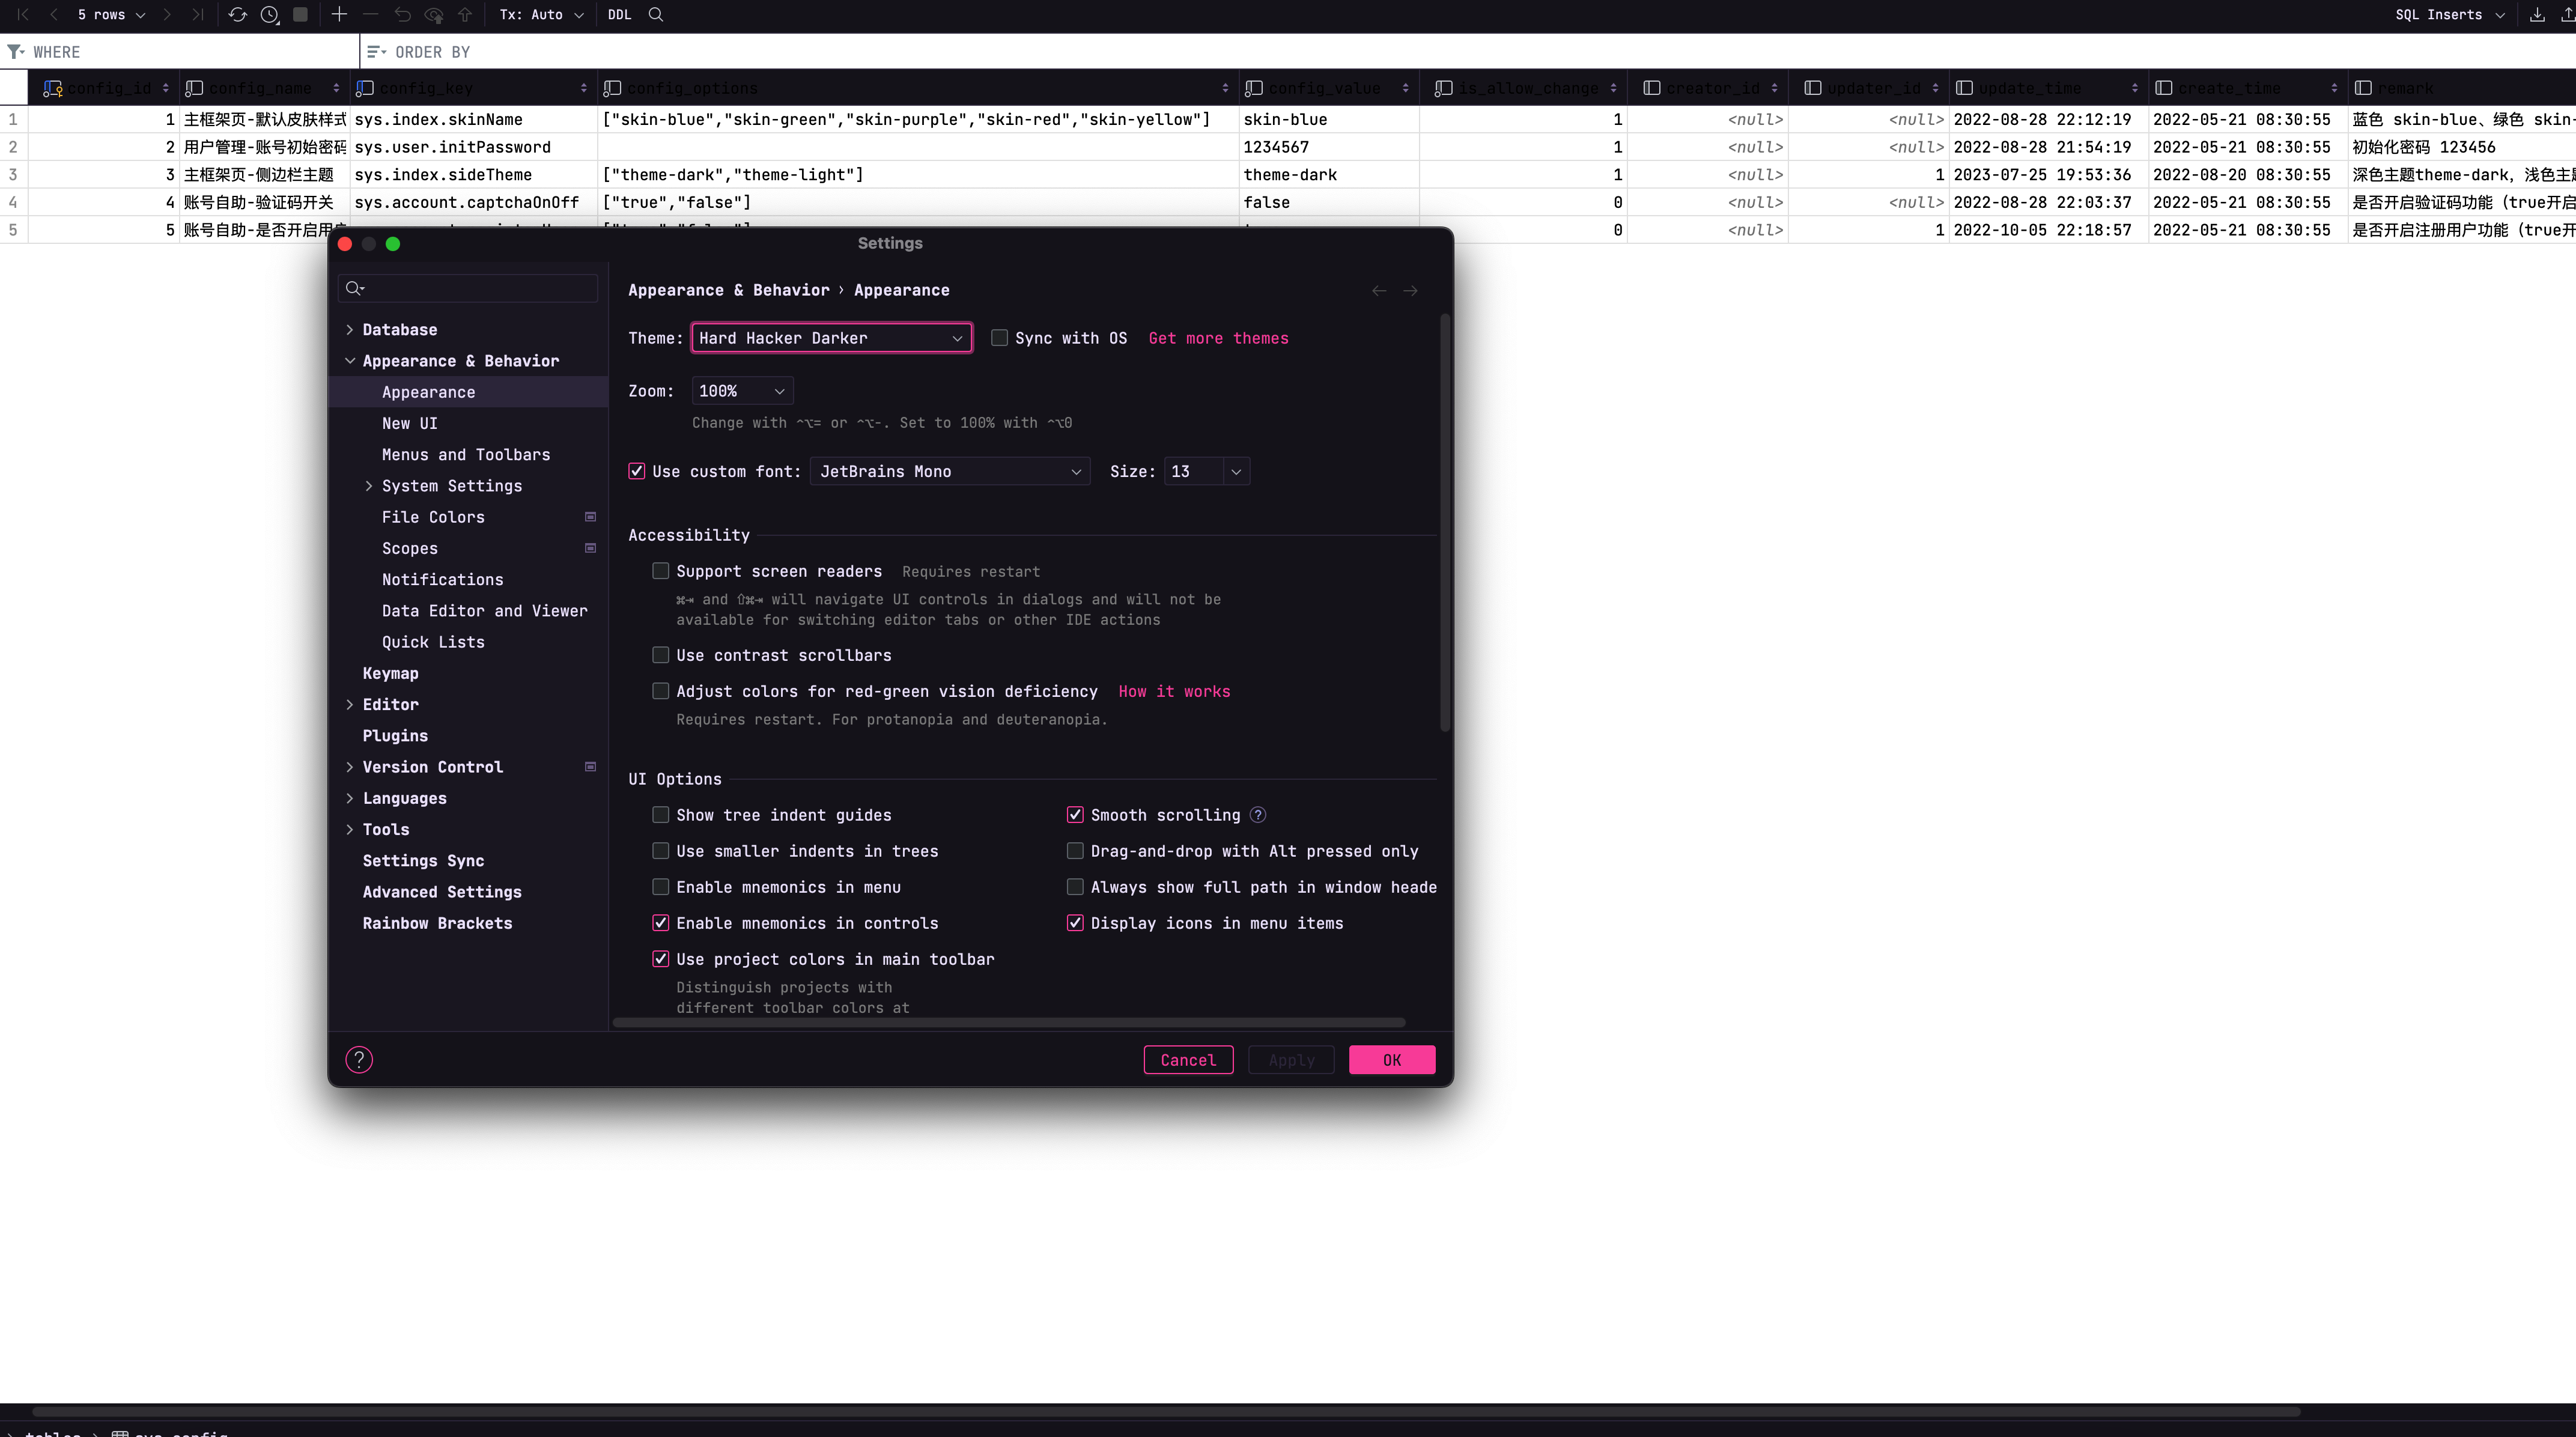Jump to last page of rows
This screenshot has width=2576, height=1437.
(x=197, y=15)
